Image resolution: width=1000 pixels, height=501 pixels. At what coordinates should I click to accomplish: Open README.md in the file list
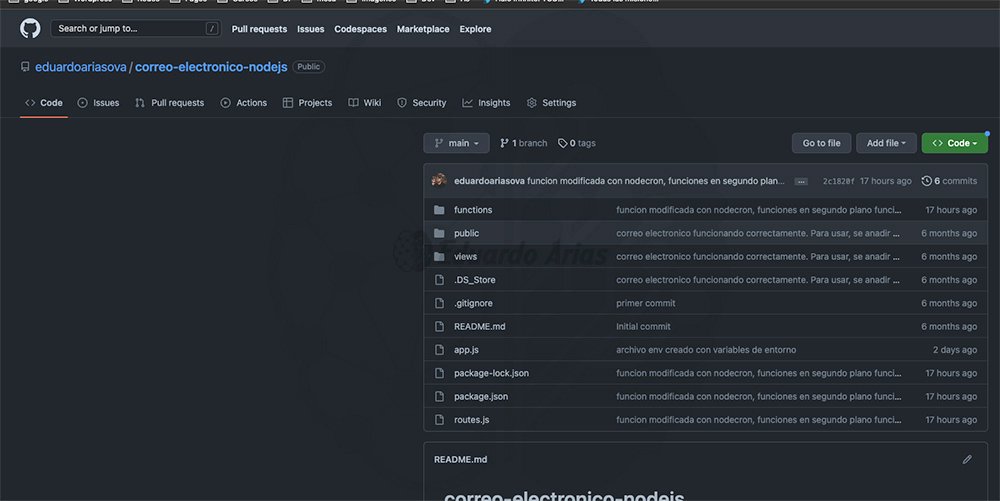tap(480, 326)
